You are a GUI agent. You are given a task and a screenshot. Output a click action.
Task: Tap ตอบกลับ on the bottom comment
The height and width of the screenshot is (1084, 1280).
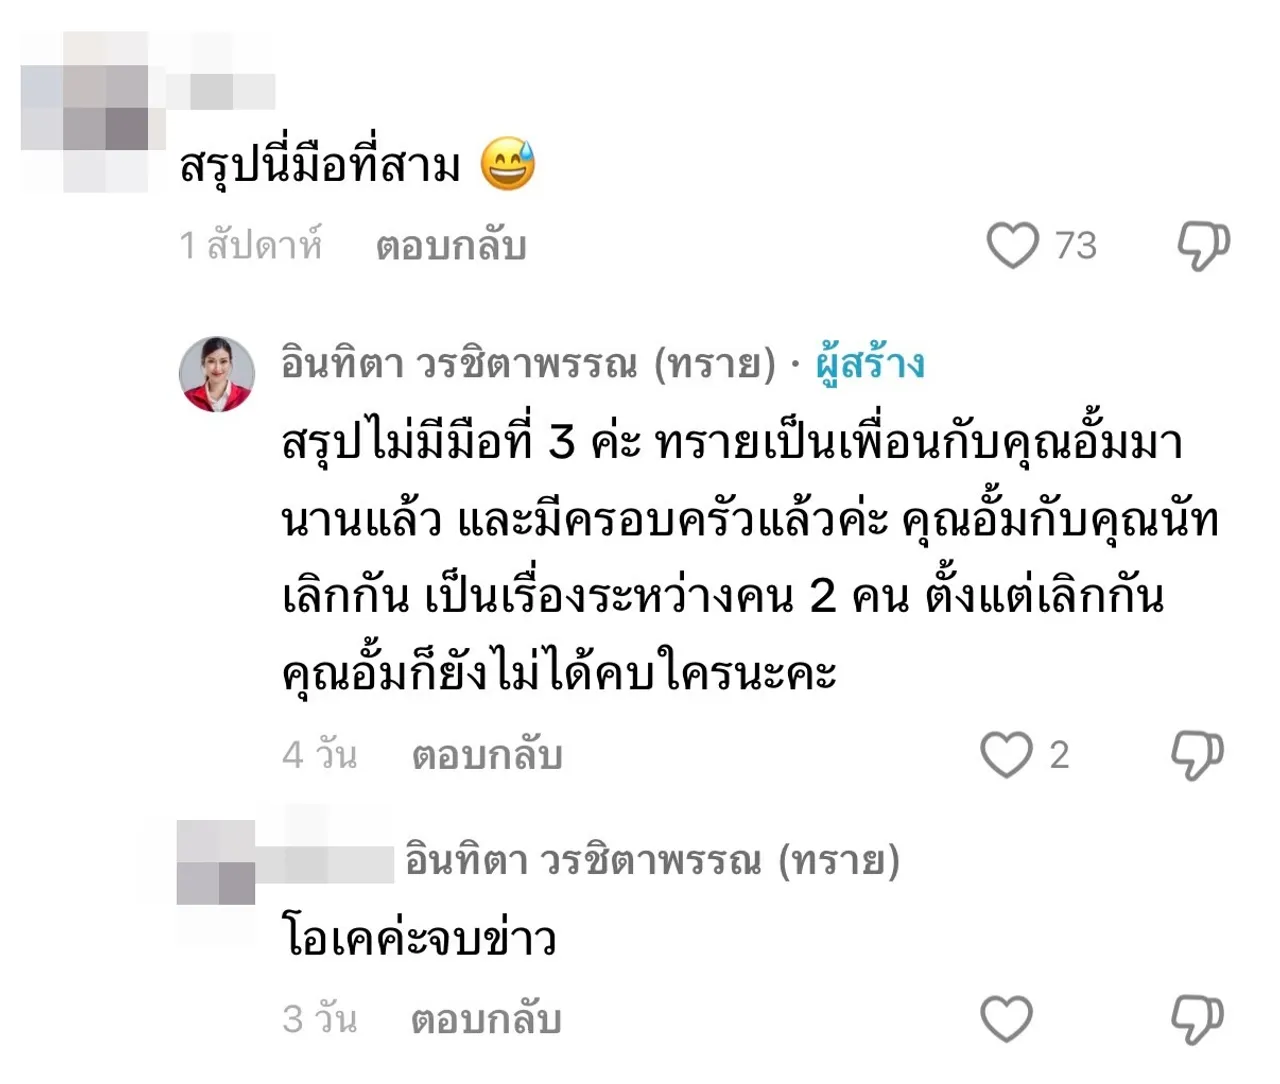click(x=484, y=1020)
